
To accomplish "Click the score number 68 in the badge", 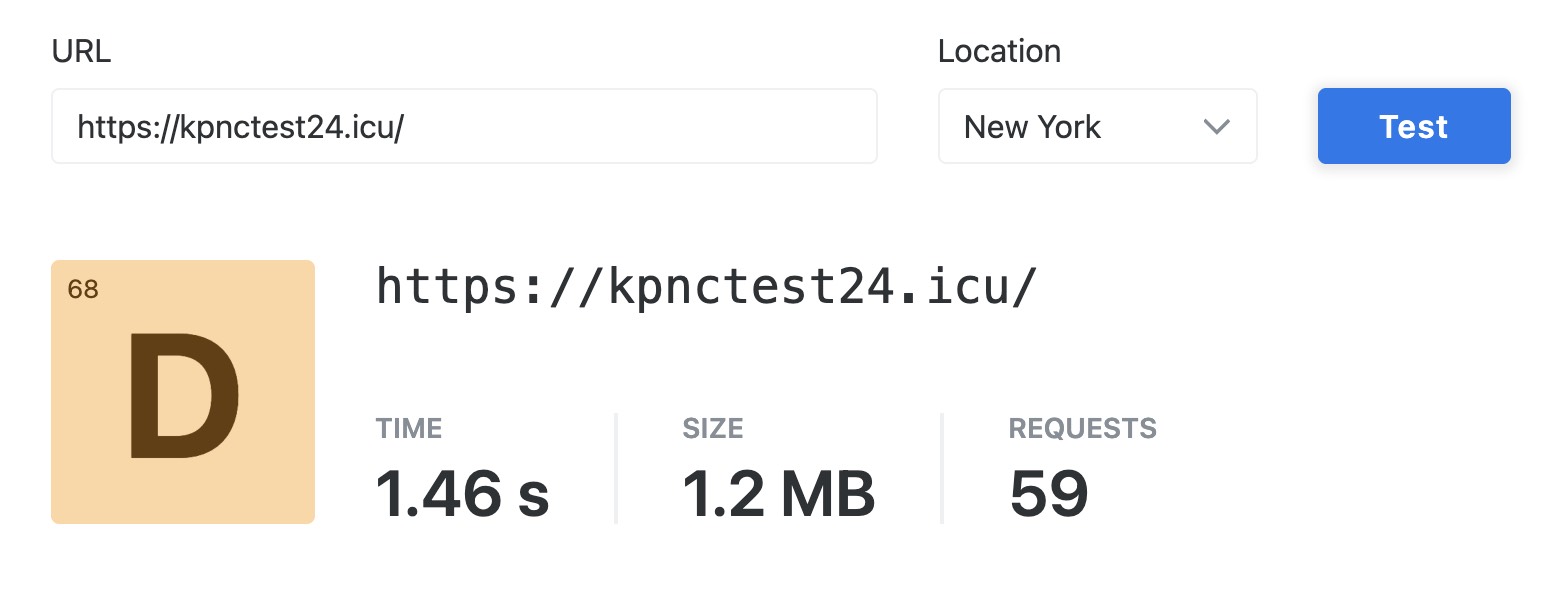I will 83,290.
